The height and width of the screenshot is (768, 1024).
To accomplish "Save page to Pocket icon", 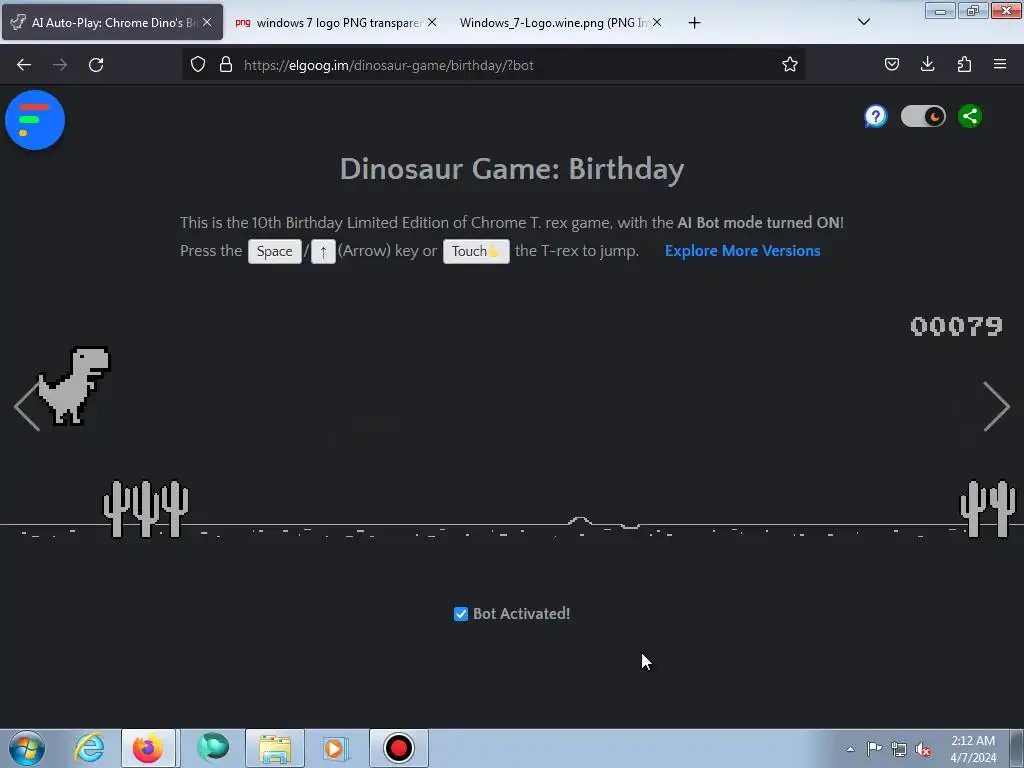I will [891, 64].
